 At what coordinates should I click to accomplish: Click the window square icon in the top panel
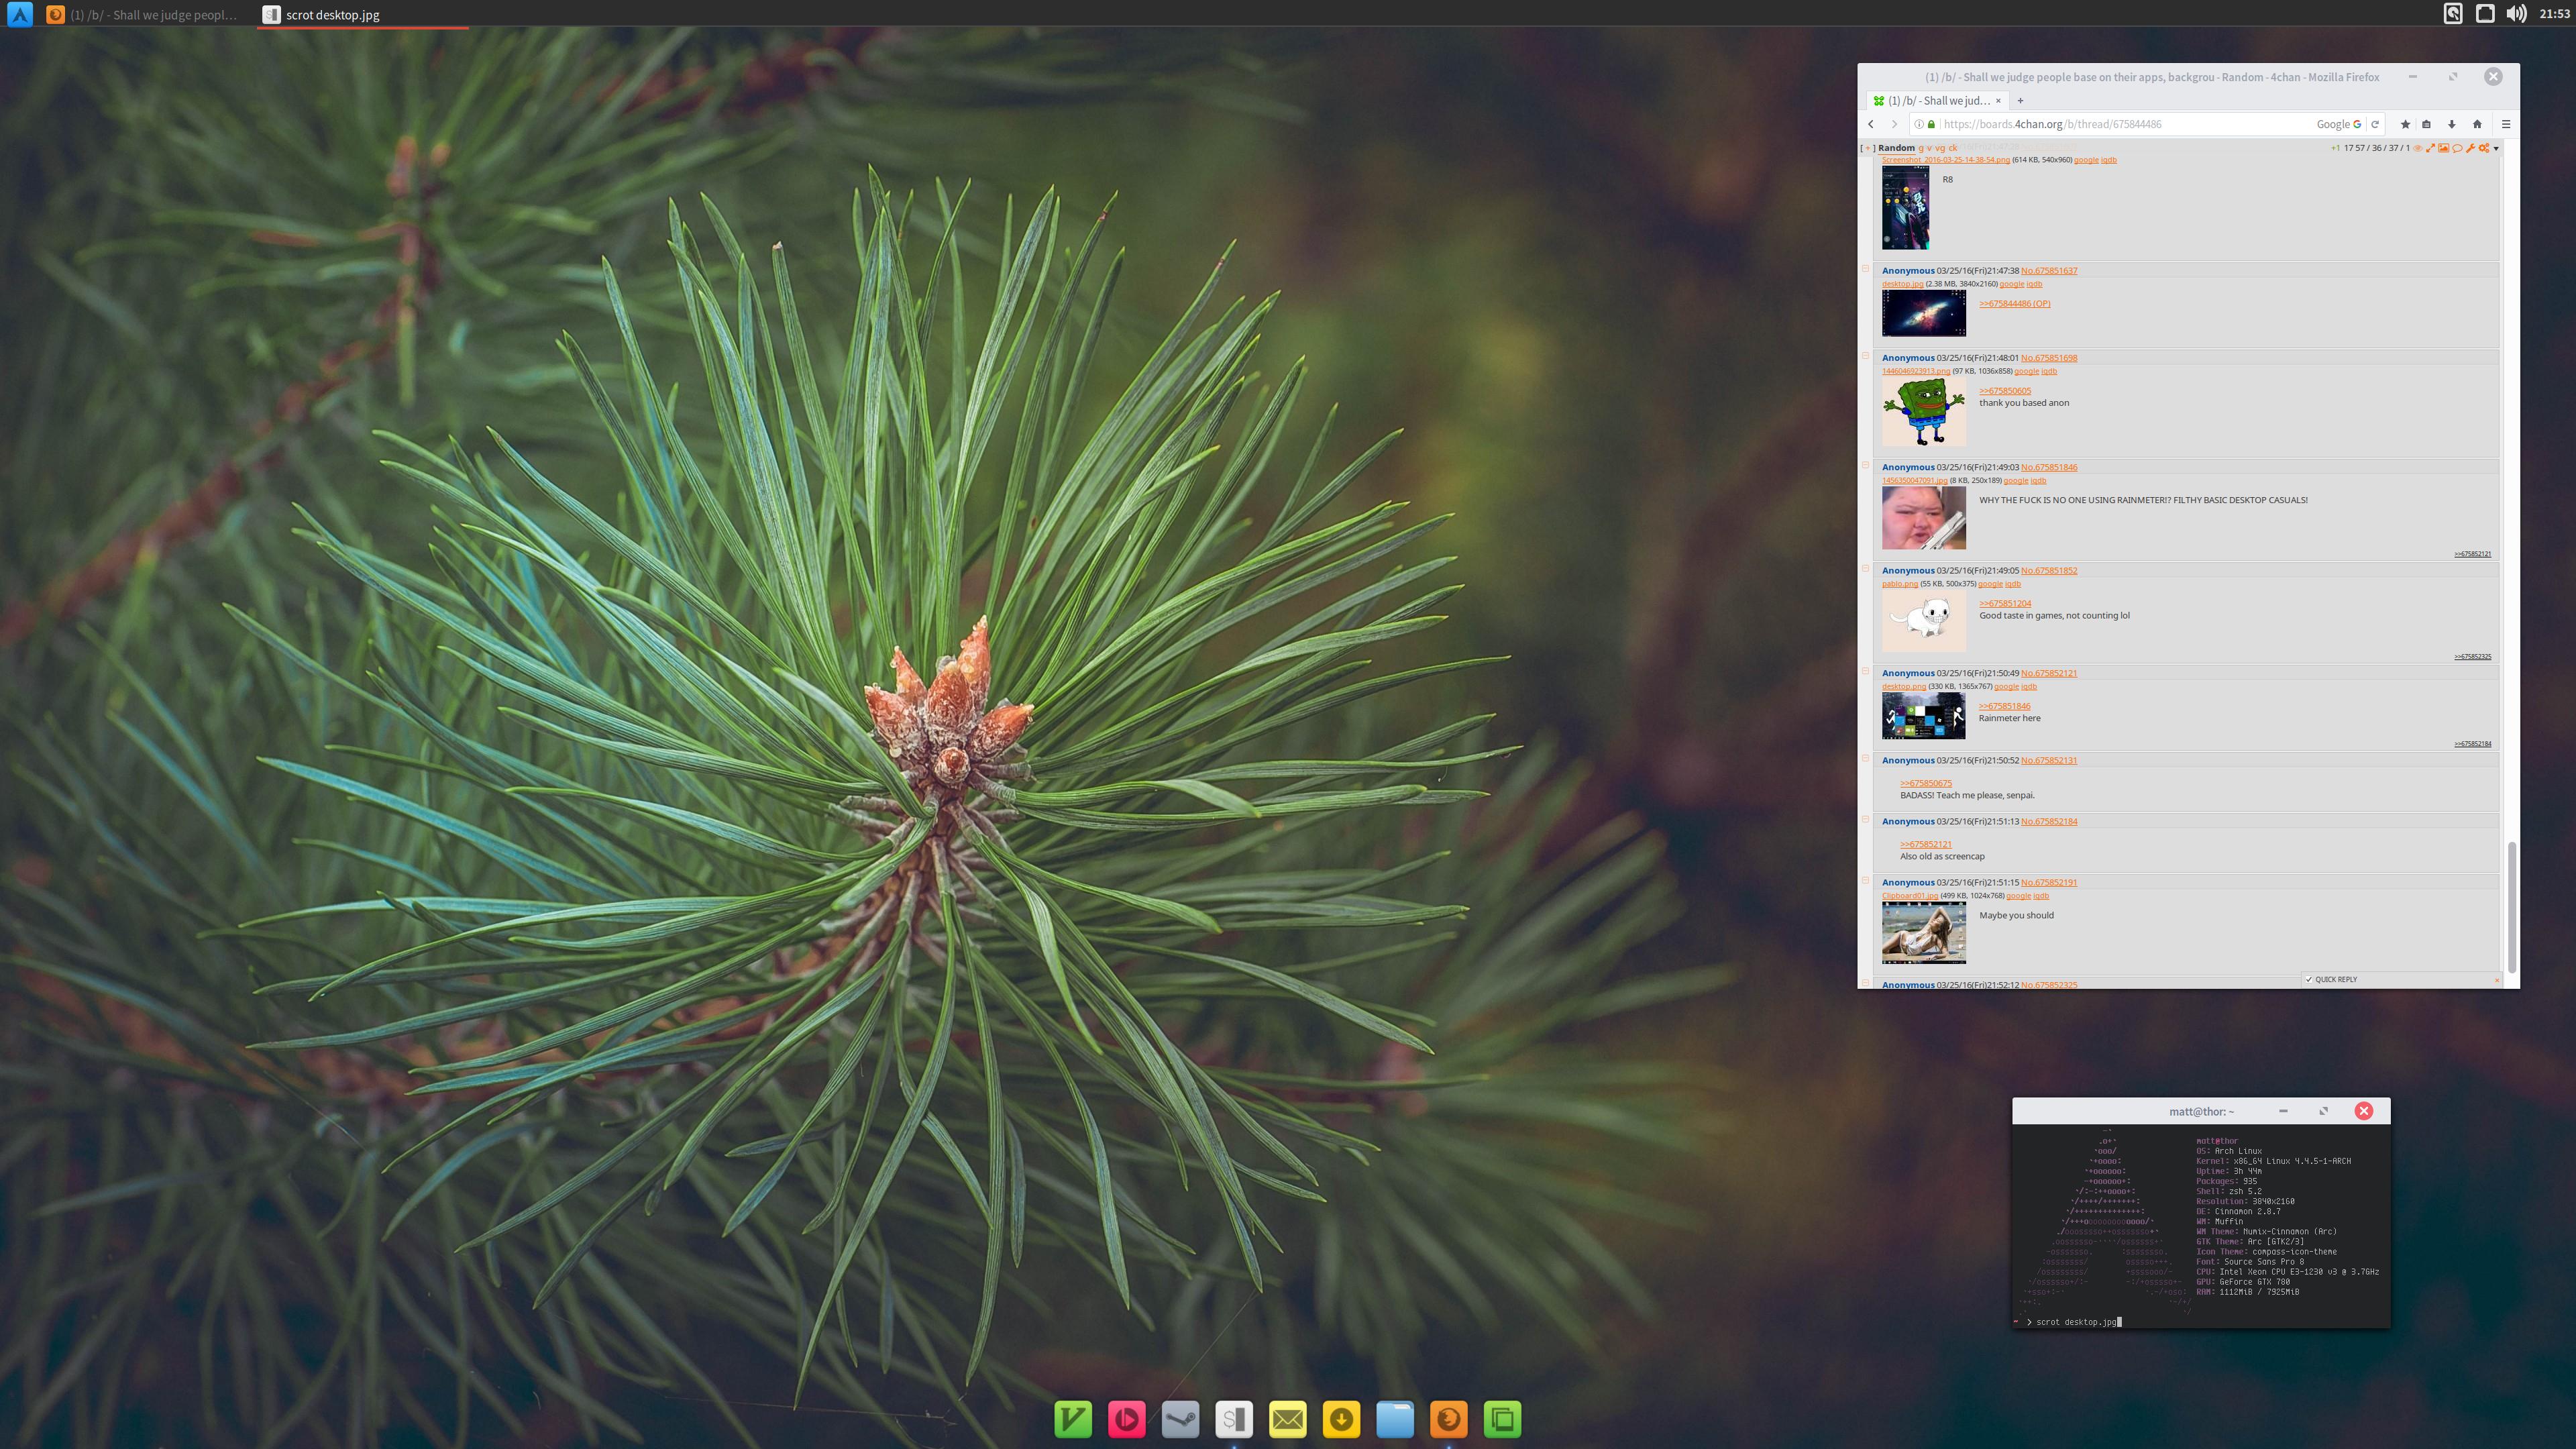click(2485, 14)
